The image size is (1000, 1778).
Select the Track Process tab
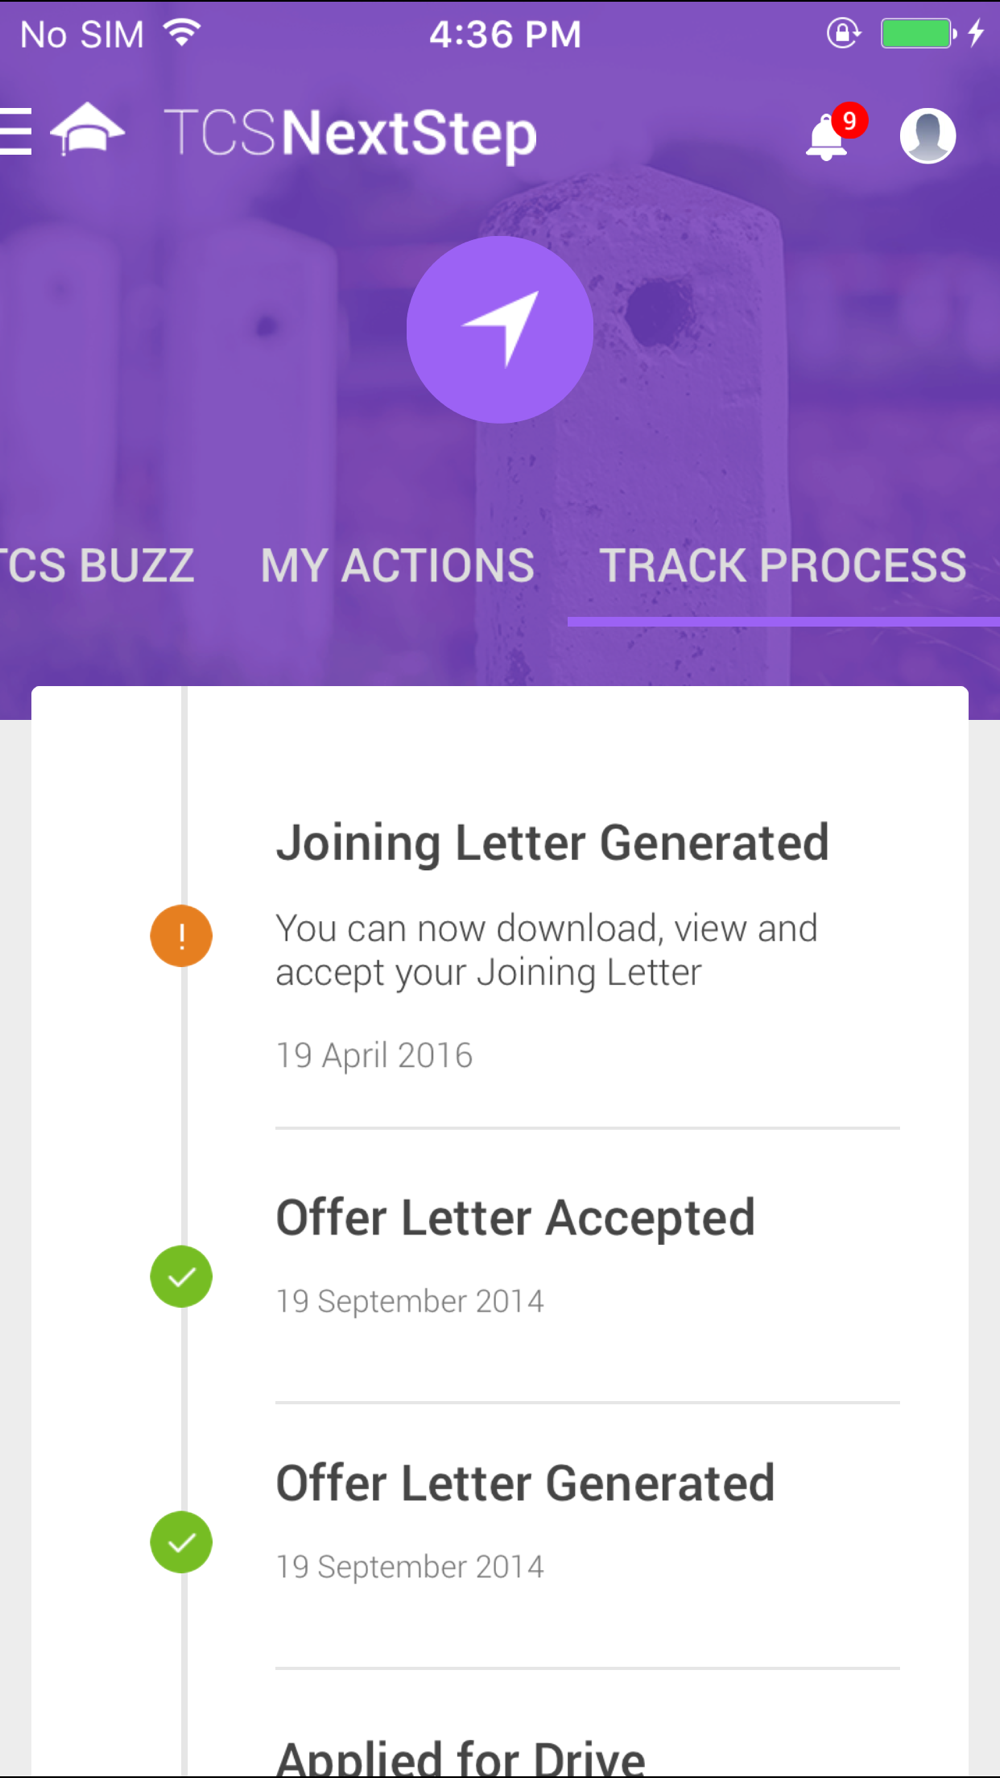tap(782, 566)
